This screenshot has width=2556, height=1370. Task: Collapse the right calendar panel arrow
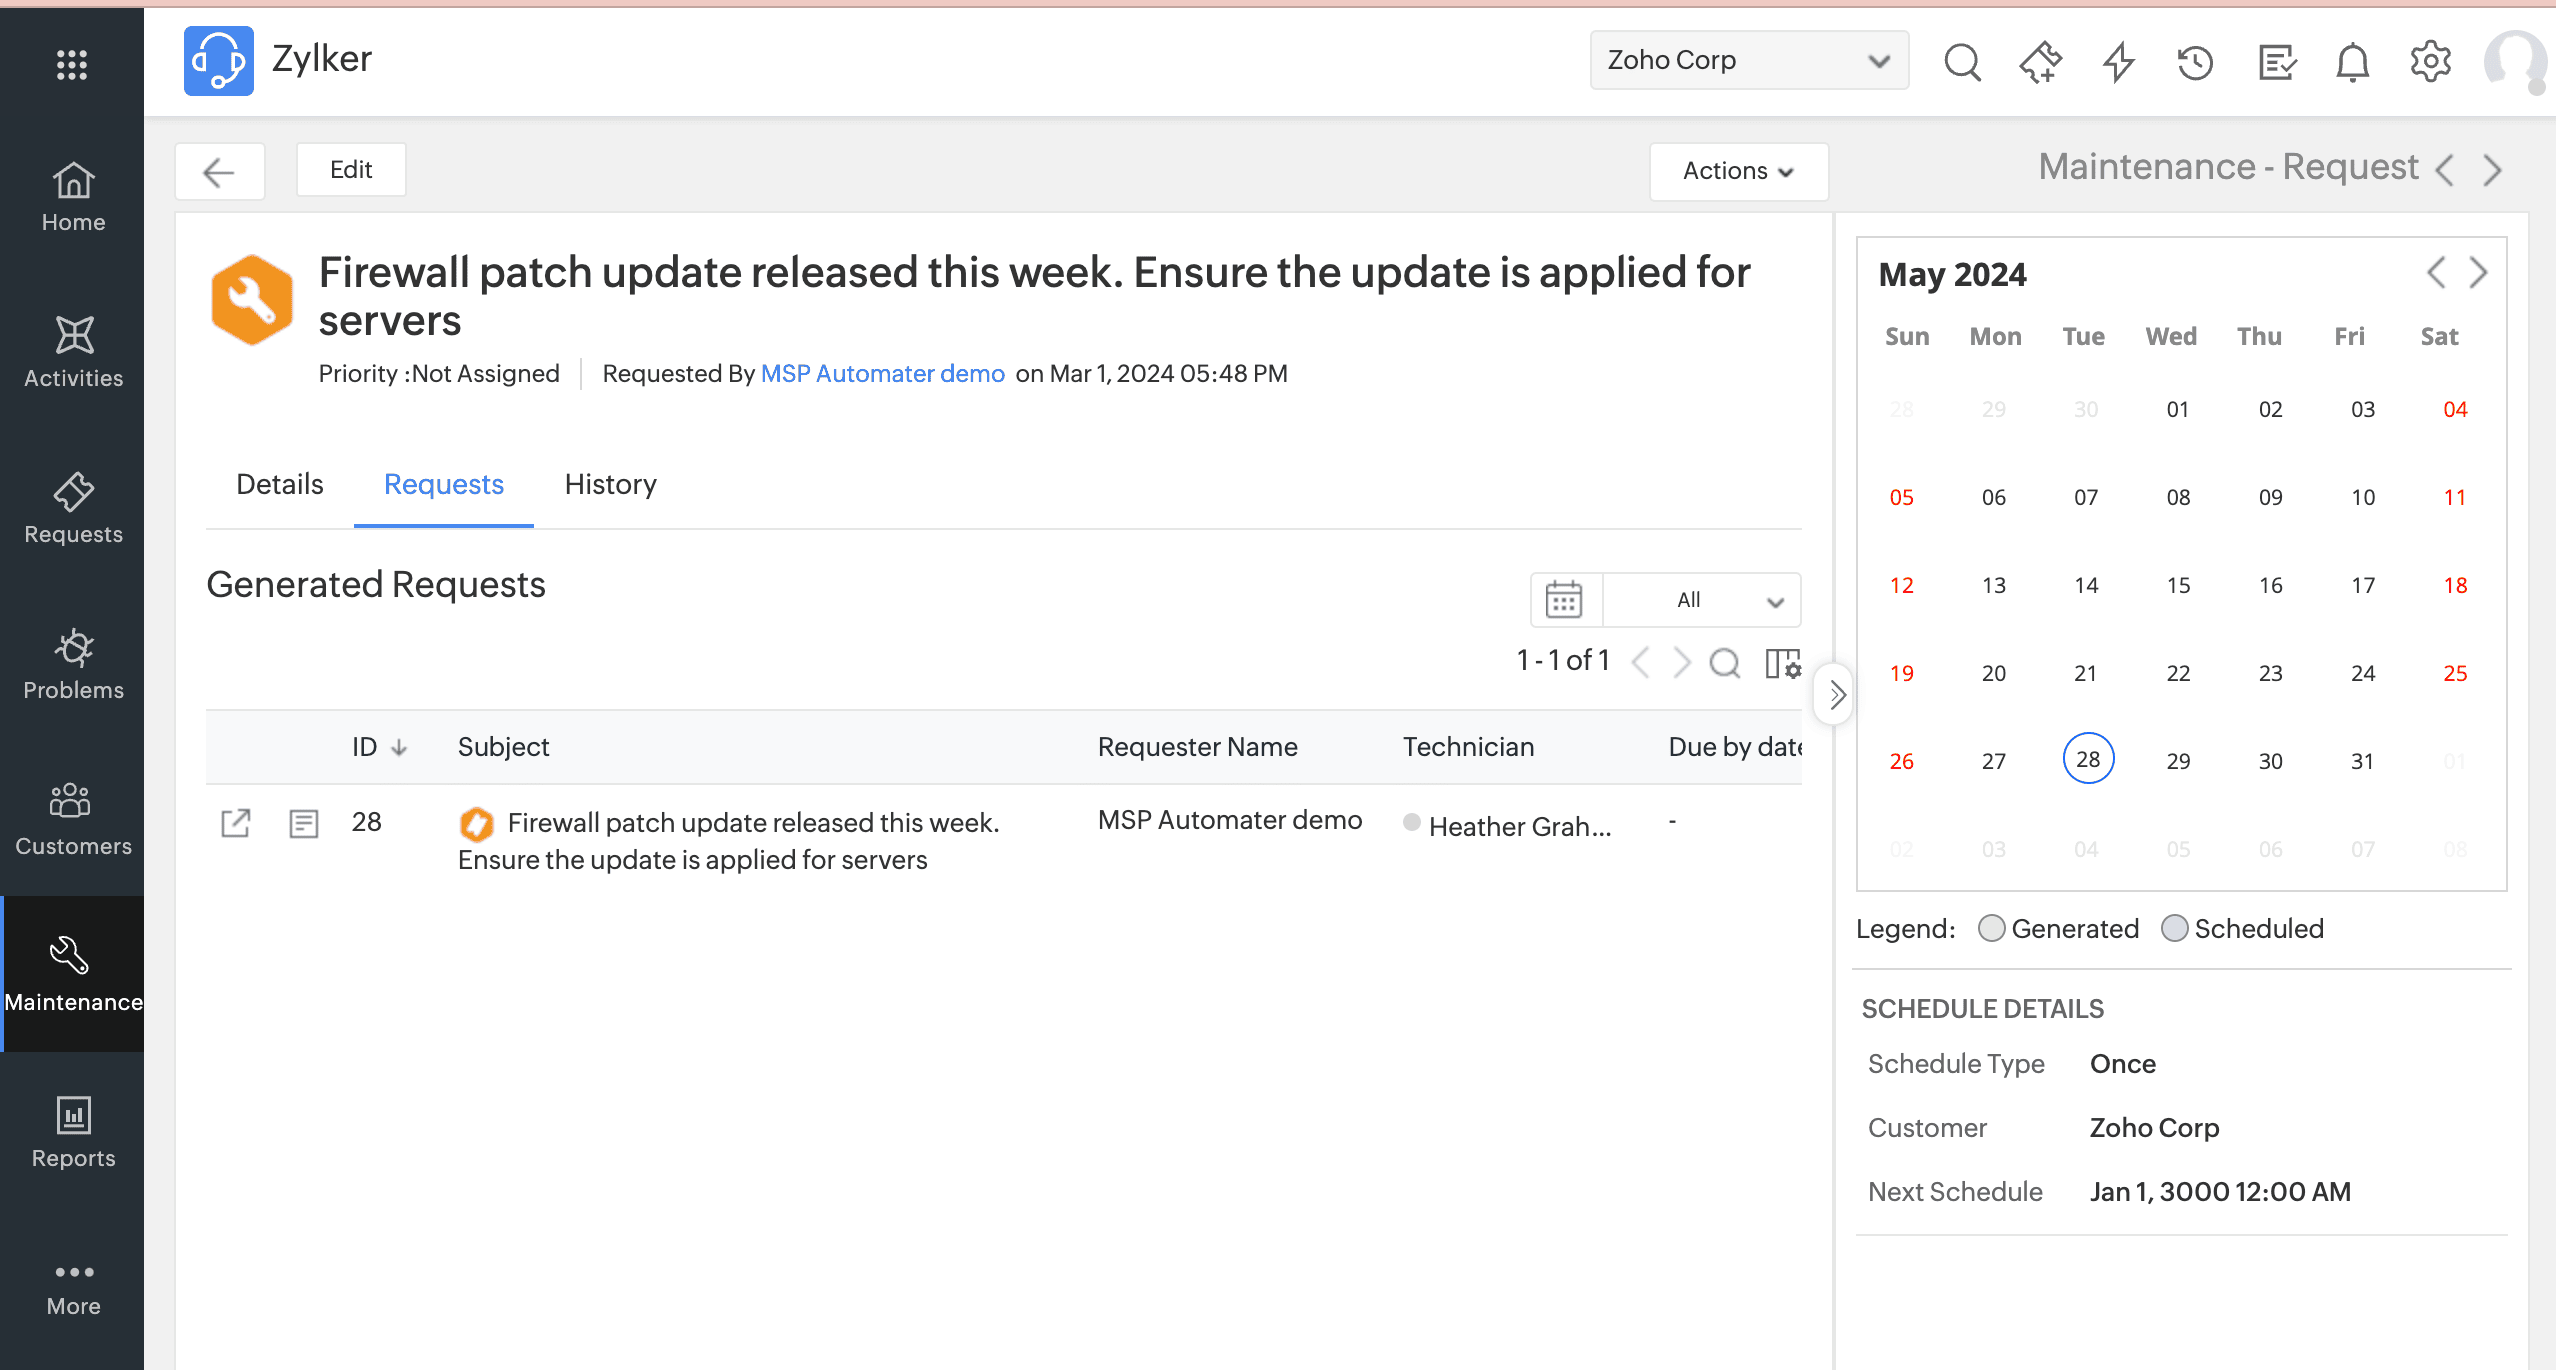(x=1836, y=694)
